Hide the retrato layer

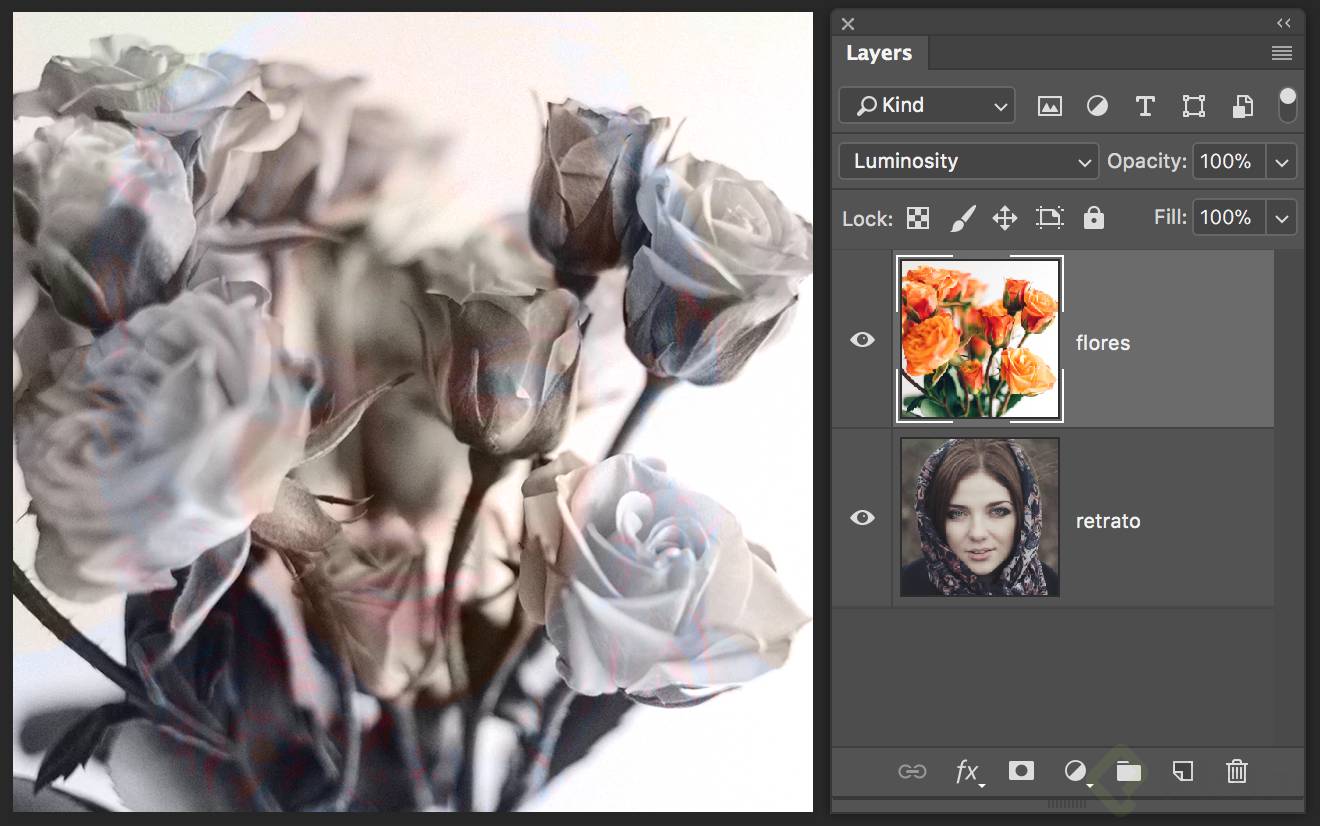(862, 518)
